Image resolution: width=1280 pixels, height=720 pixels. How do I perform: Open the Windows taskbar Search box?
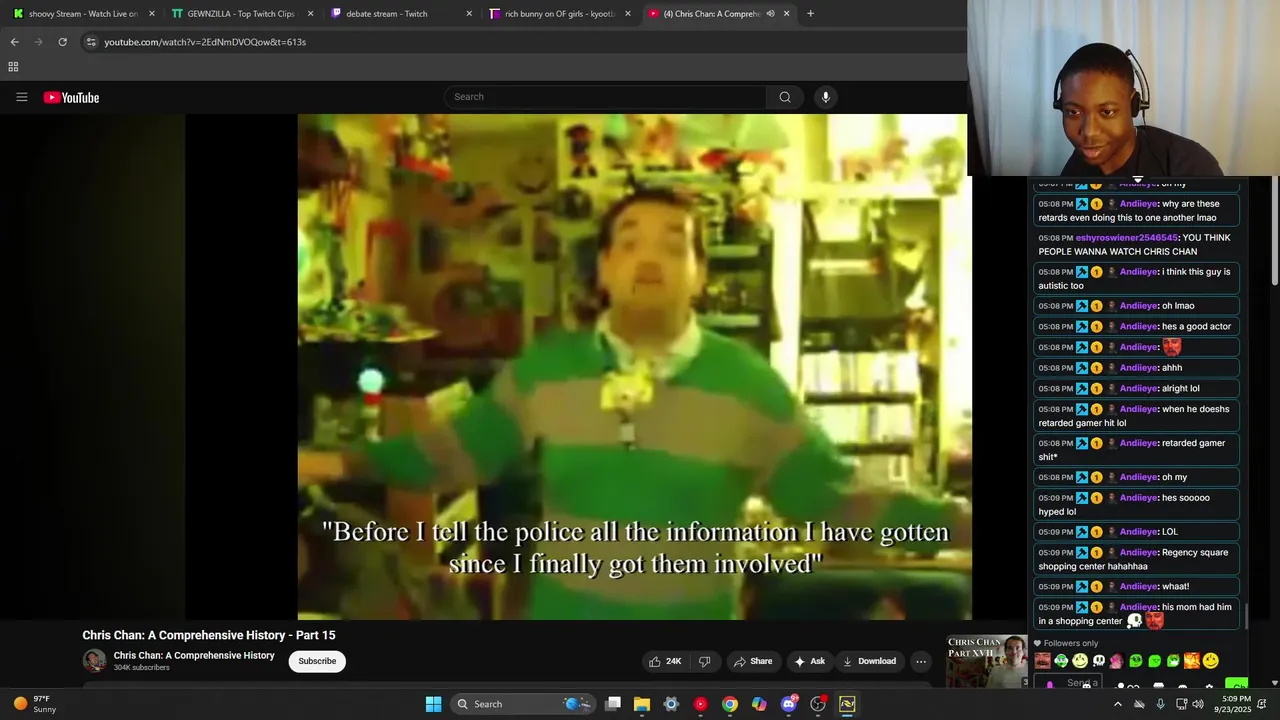pos(522,704)
